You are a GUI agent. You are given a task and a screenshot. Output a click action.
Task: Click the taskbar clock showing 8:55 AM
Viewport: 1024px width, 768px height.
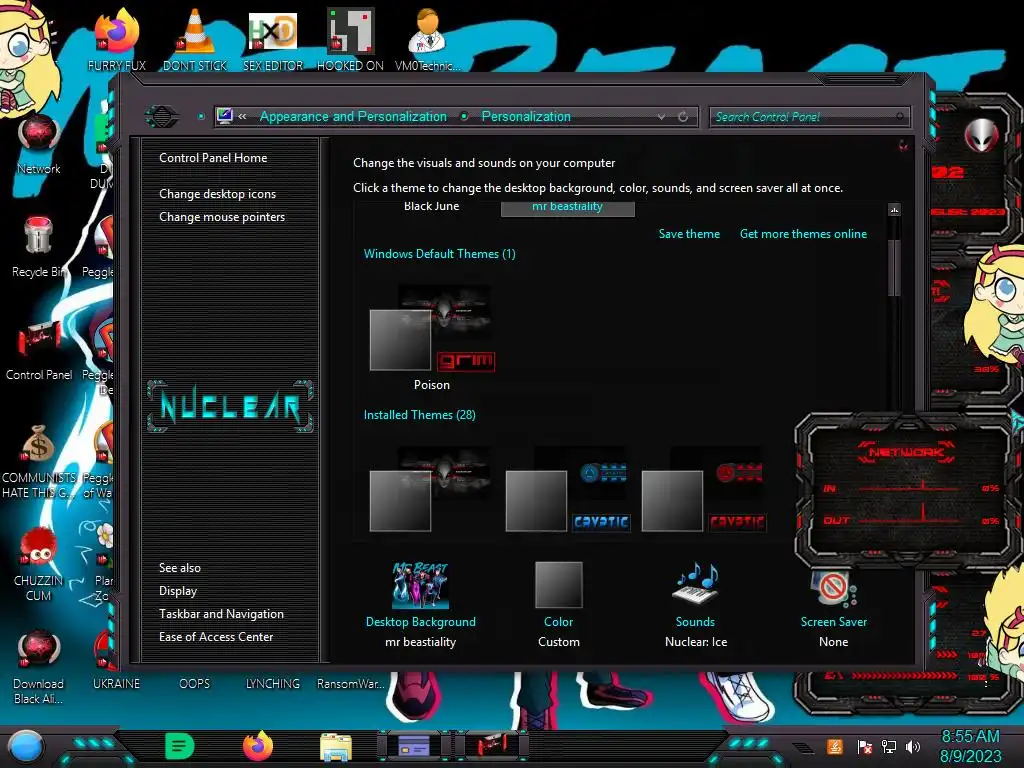tap(970, 746)
